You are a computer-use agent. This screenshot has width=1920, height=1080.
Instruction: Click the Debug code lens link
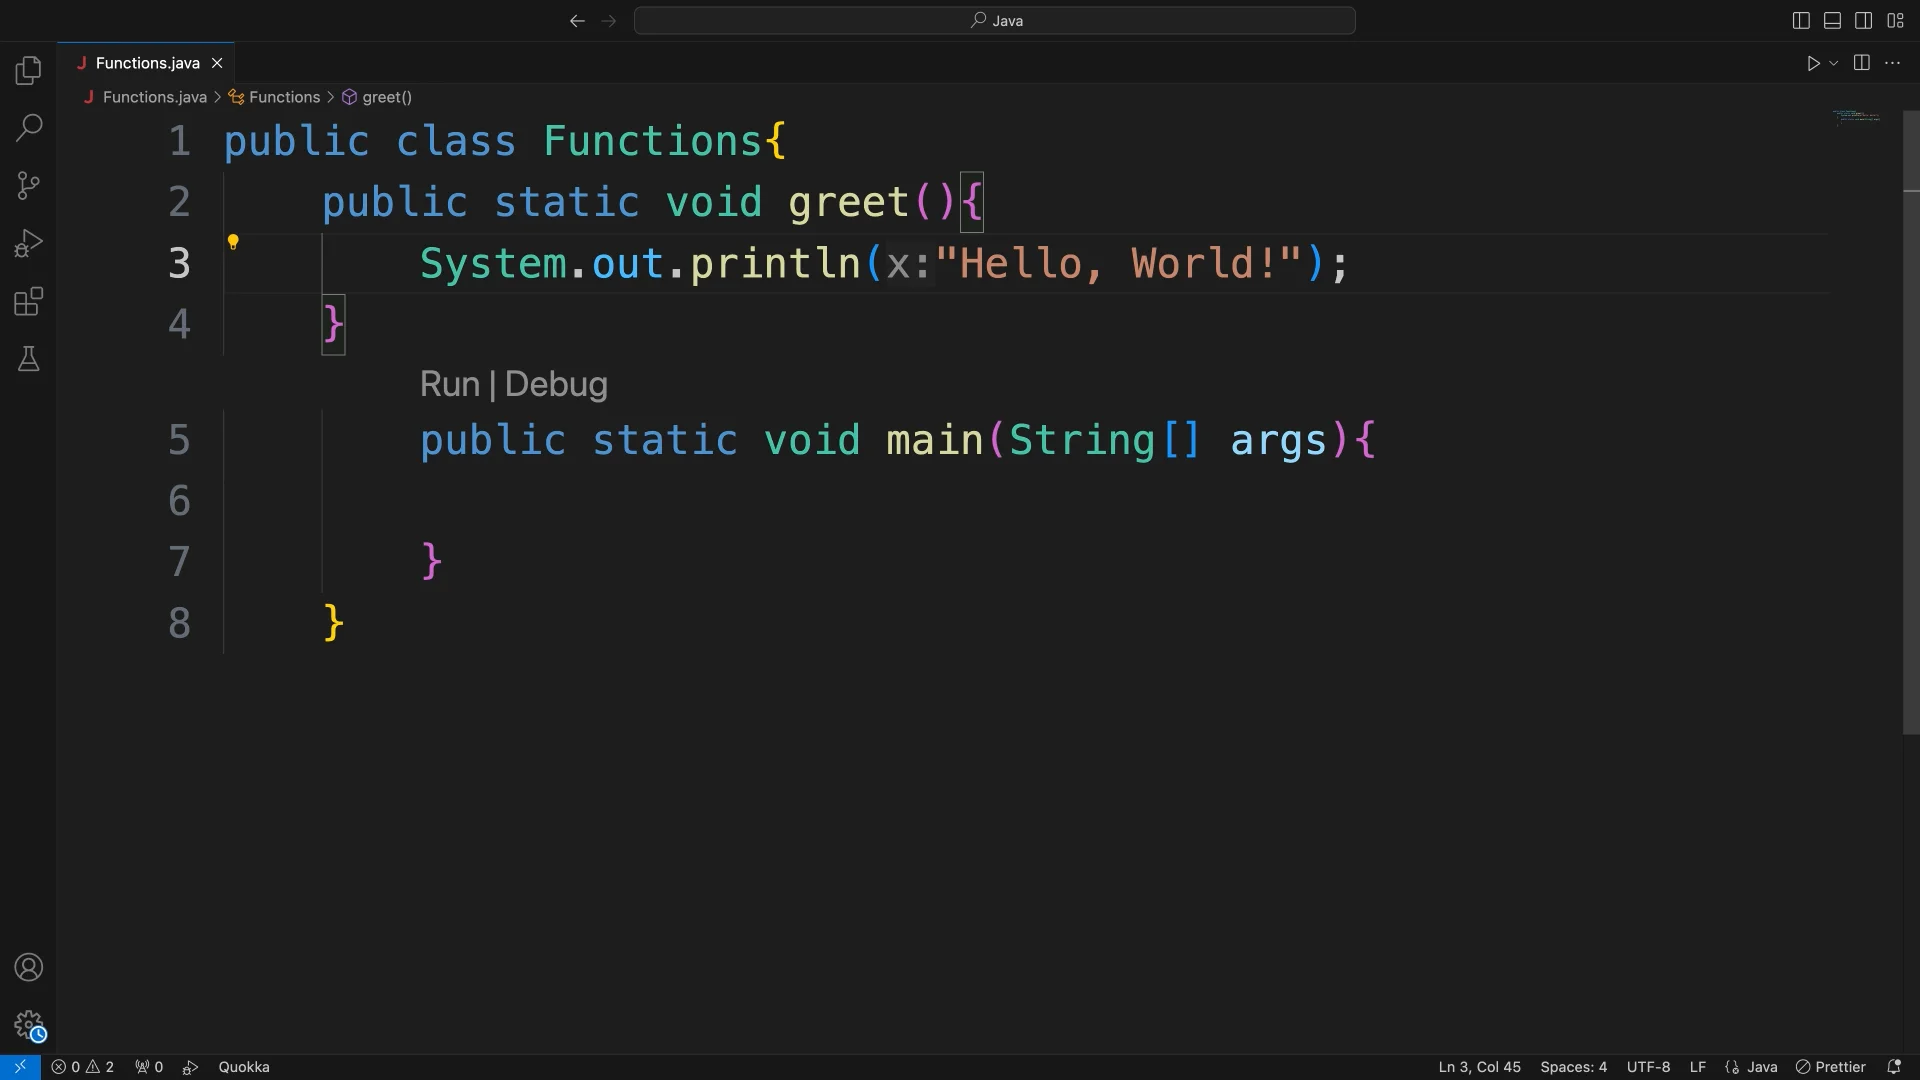coord(556,384)
